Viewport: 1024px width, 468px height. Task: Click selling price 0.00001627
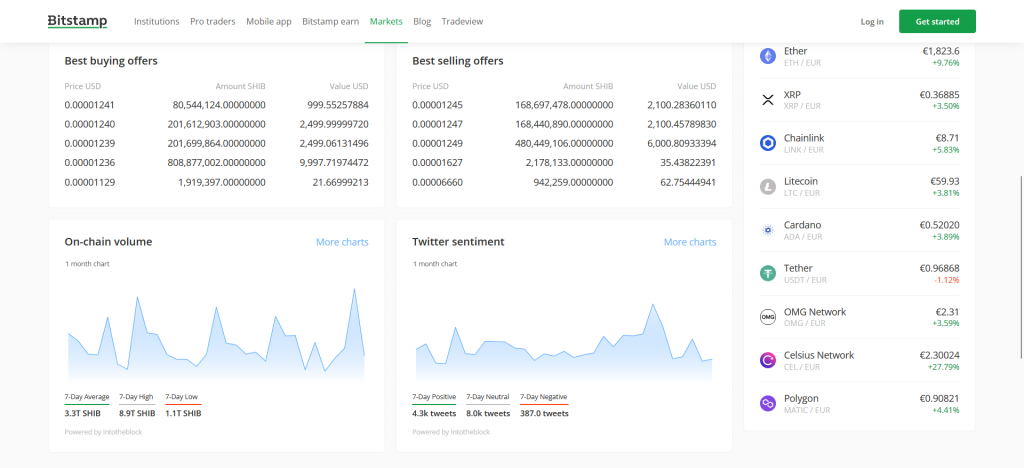click(x=438, y=163)
